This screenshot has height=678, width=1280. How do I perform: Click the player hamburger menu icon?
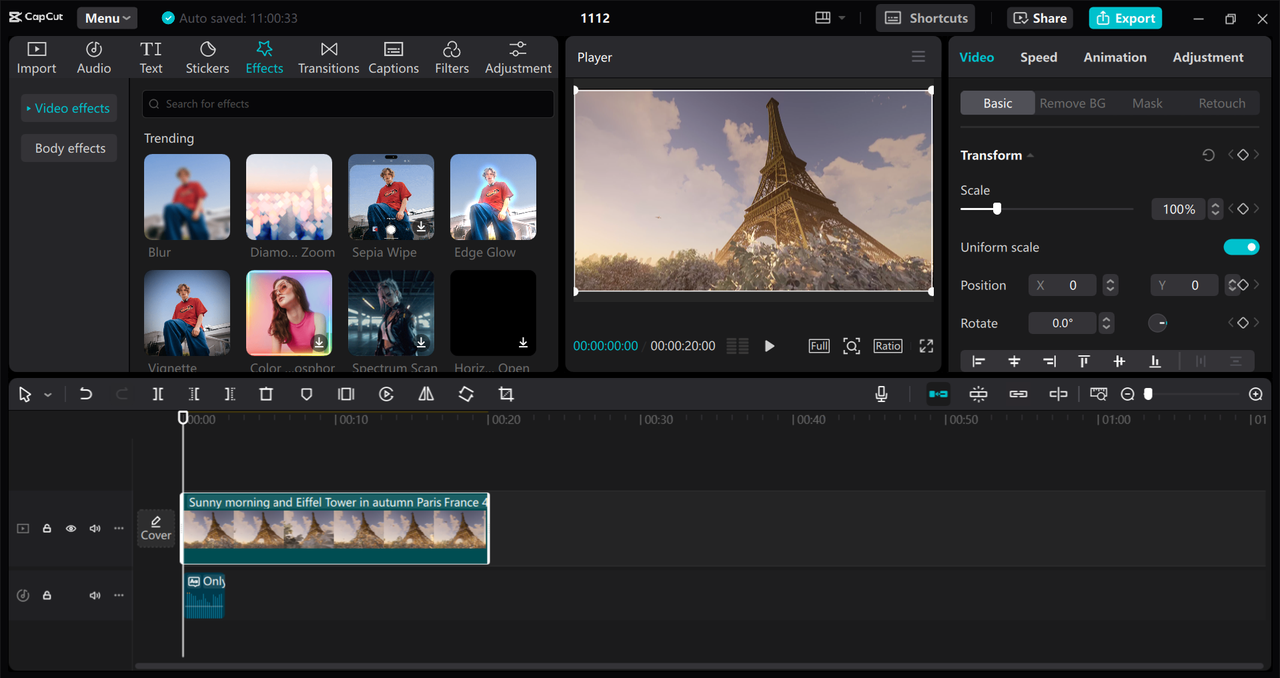click(x=918, y=57)
